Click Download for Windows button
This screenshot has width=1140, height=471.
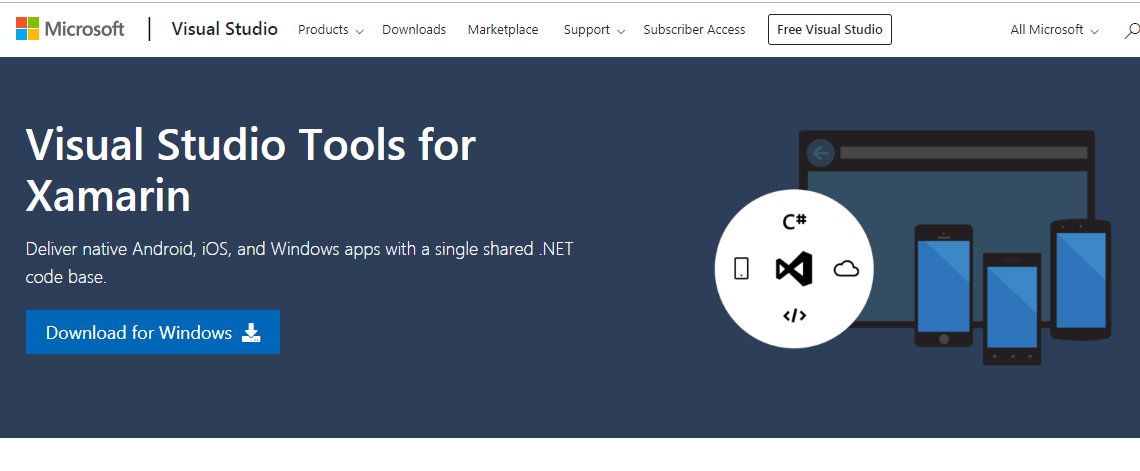click(x=152, y=333)
